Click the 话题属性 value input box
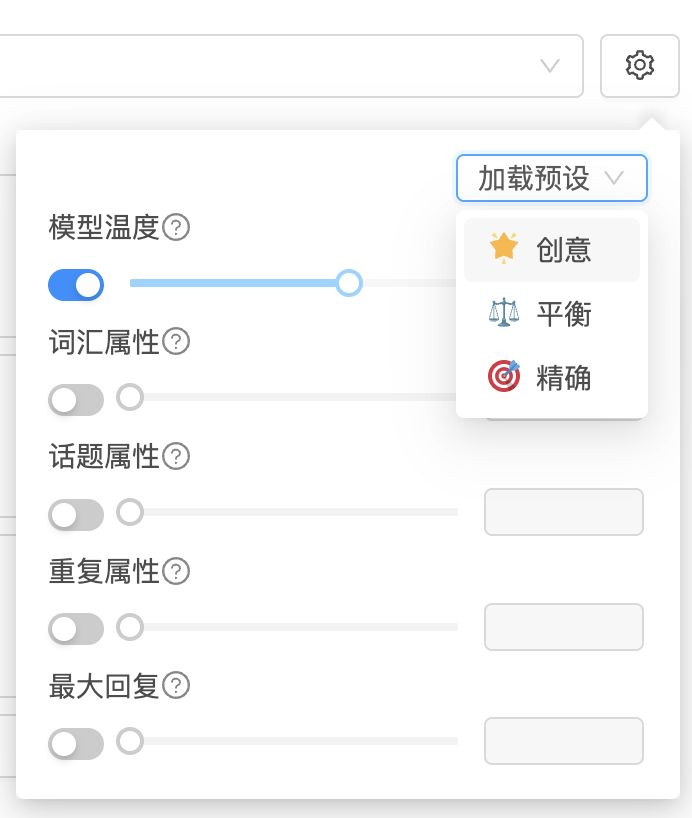Image resolution: width=692 pixels, height=818 pixels. coord(563,512)
